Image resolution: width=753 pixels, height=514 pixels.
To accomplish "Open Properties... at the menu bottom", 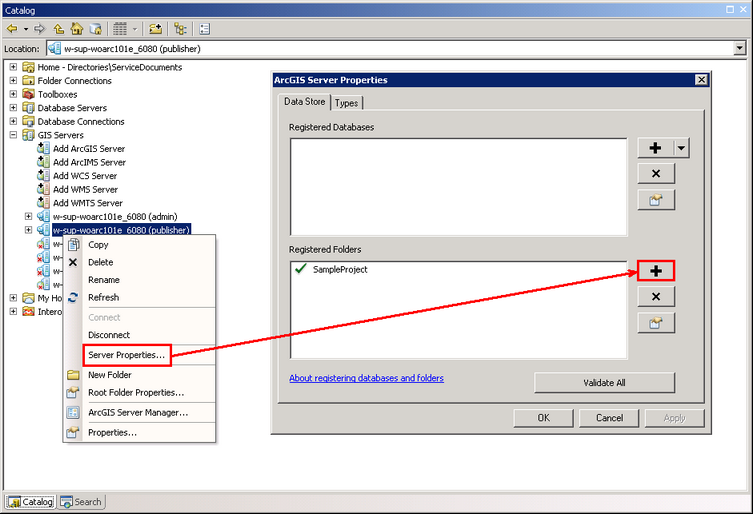I will click(139, 432).
